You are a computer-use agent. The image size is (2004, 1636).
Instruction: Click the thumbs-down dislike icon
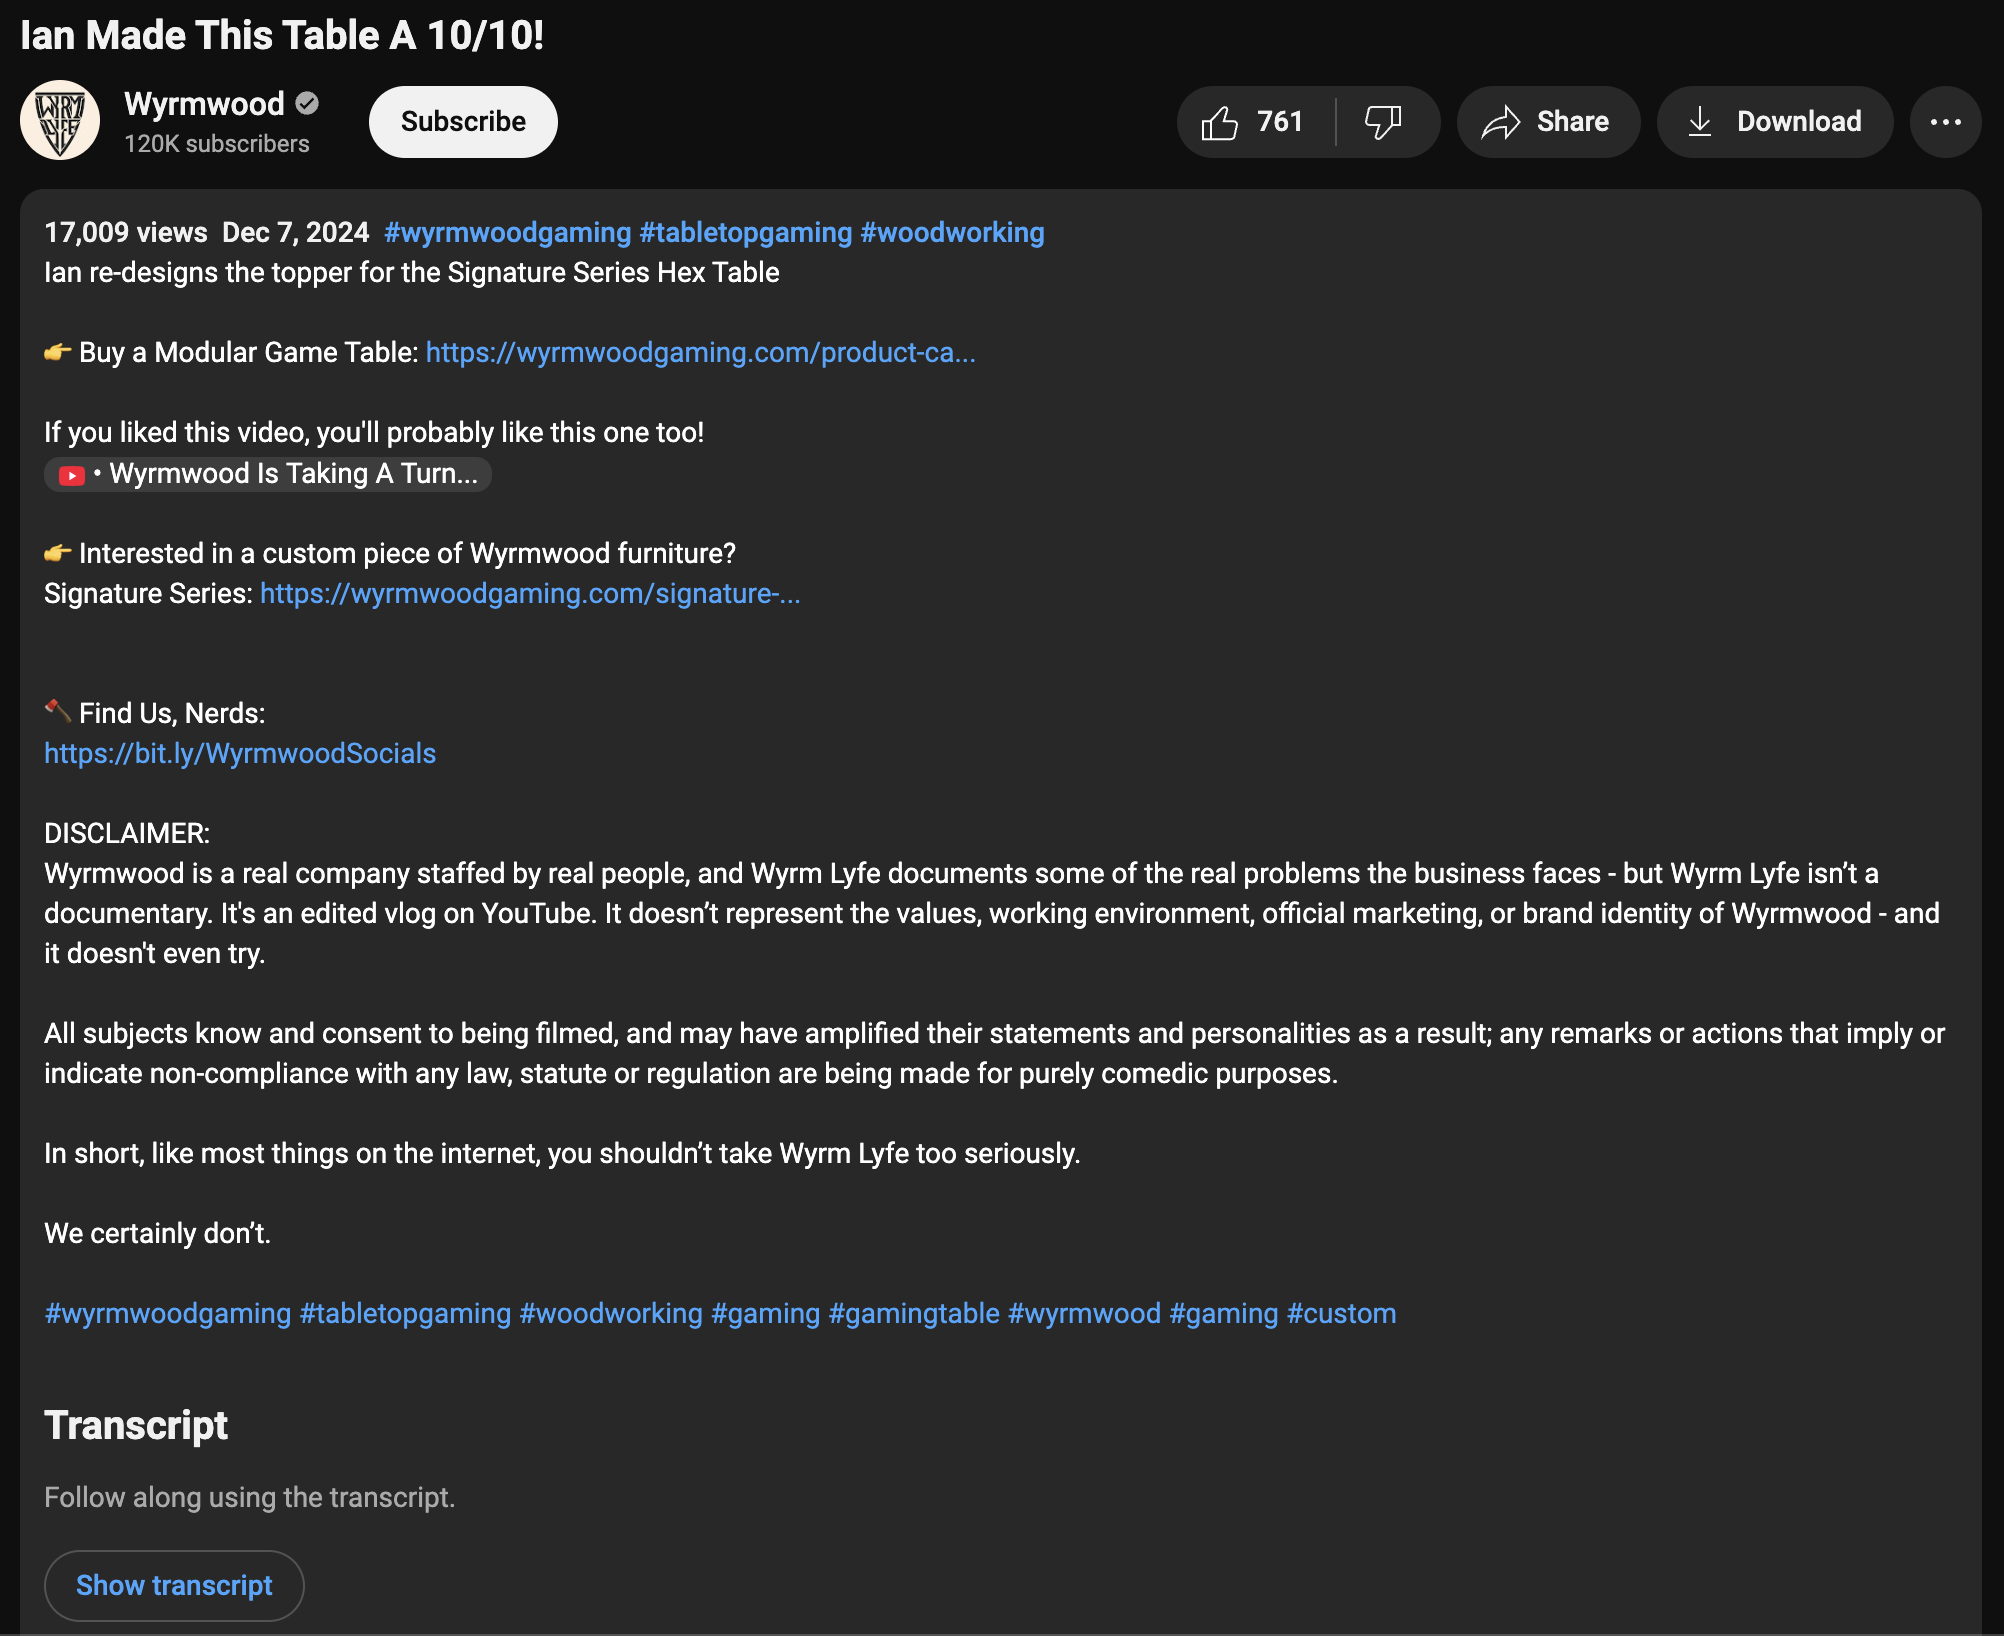click(1383, 122)
